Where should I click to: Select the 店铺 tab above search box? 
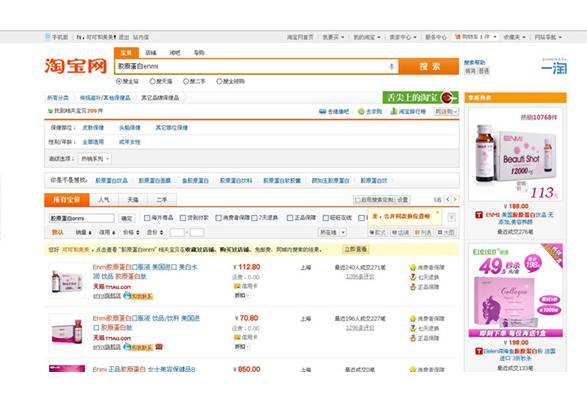click(x=150, y=53)
